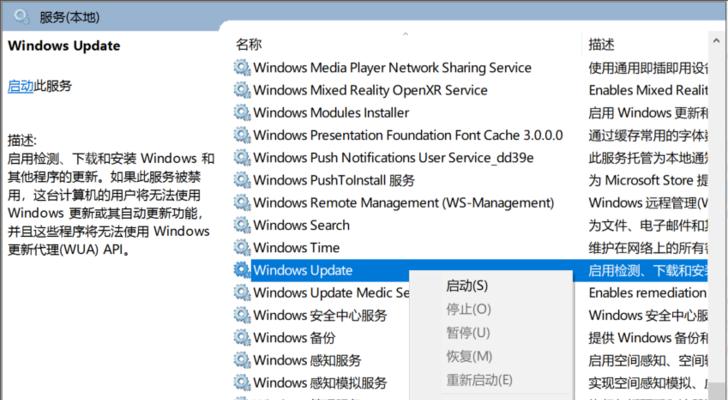Screen dimensions: 728x400
Task: Click description cell '维护在网络上的所有'
Action: 648,248
